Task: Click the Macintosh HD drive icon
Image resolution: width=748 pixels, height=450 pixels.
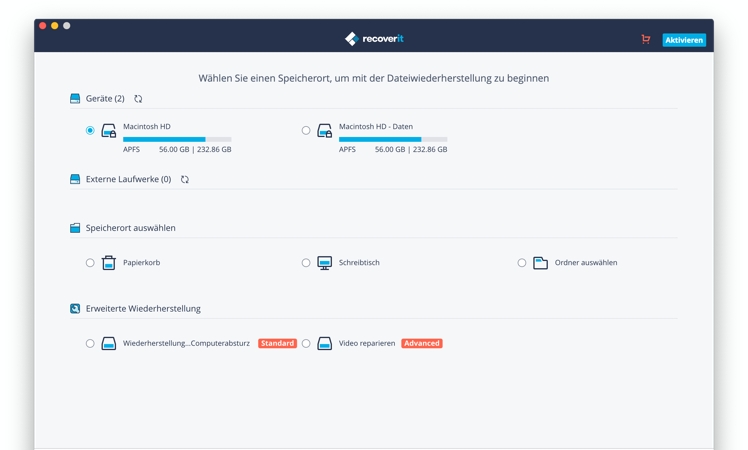Action: [x=108, y=131]
